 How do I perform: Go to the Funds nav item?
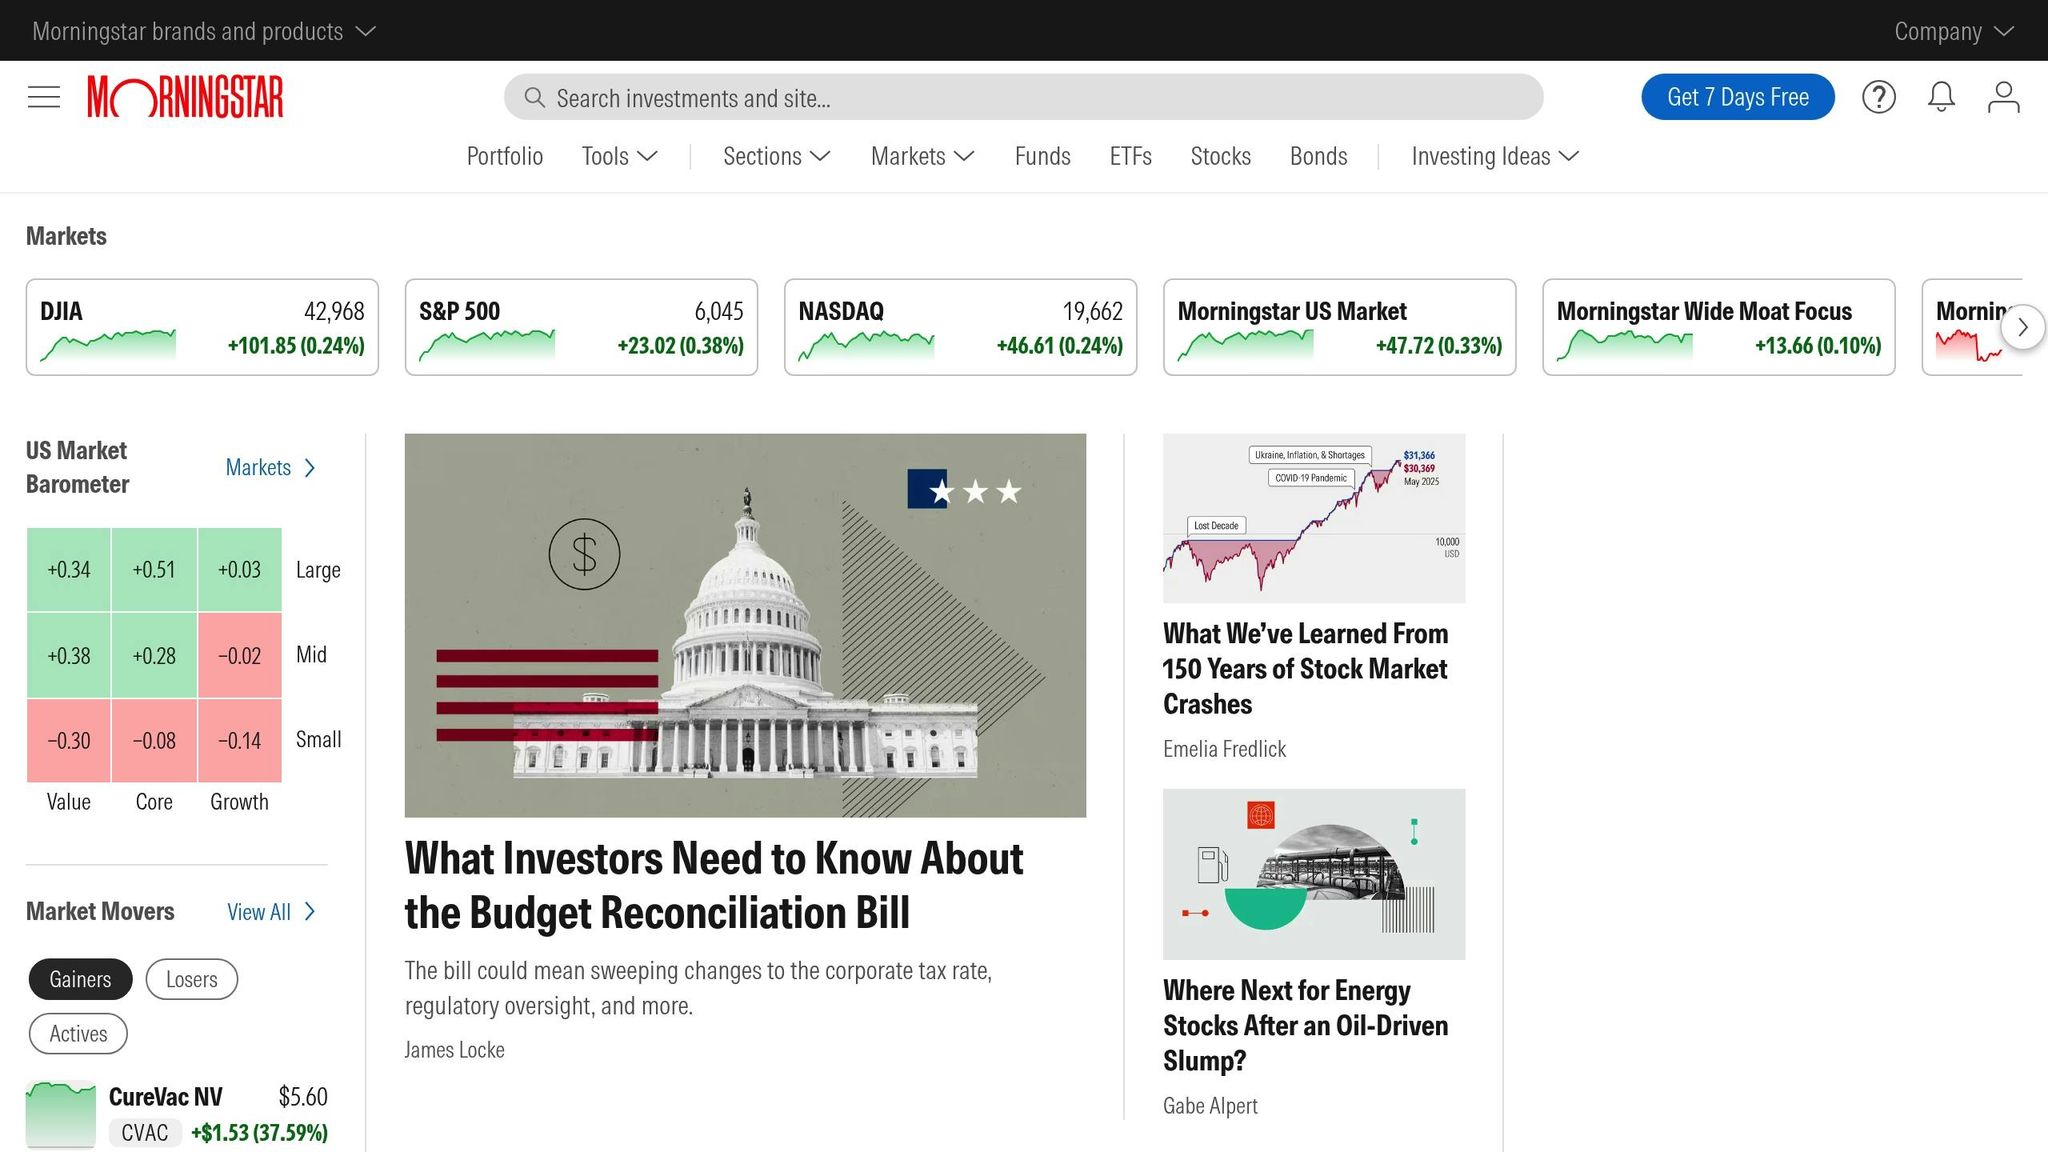(1043, 156)
